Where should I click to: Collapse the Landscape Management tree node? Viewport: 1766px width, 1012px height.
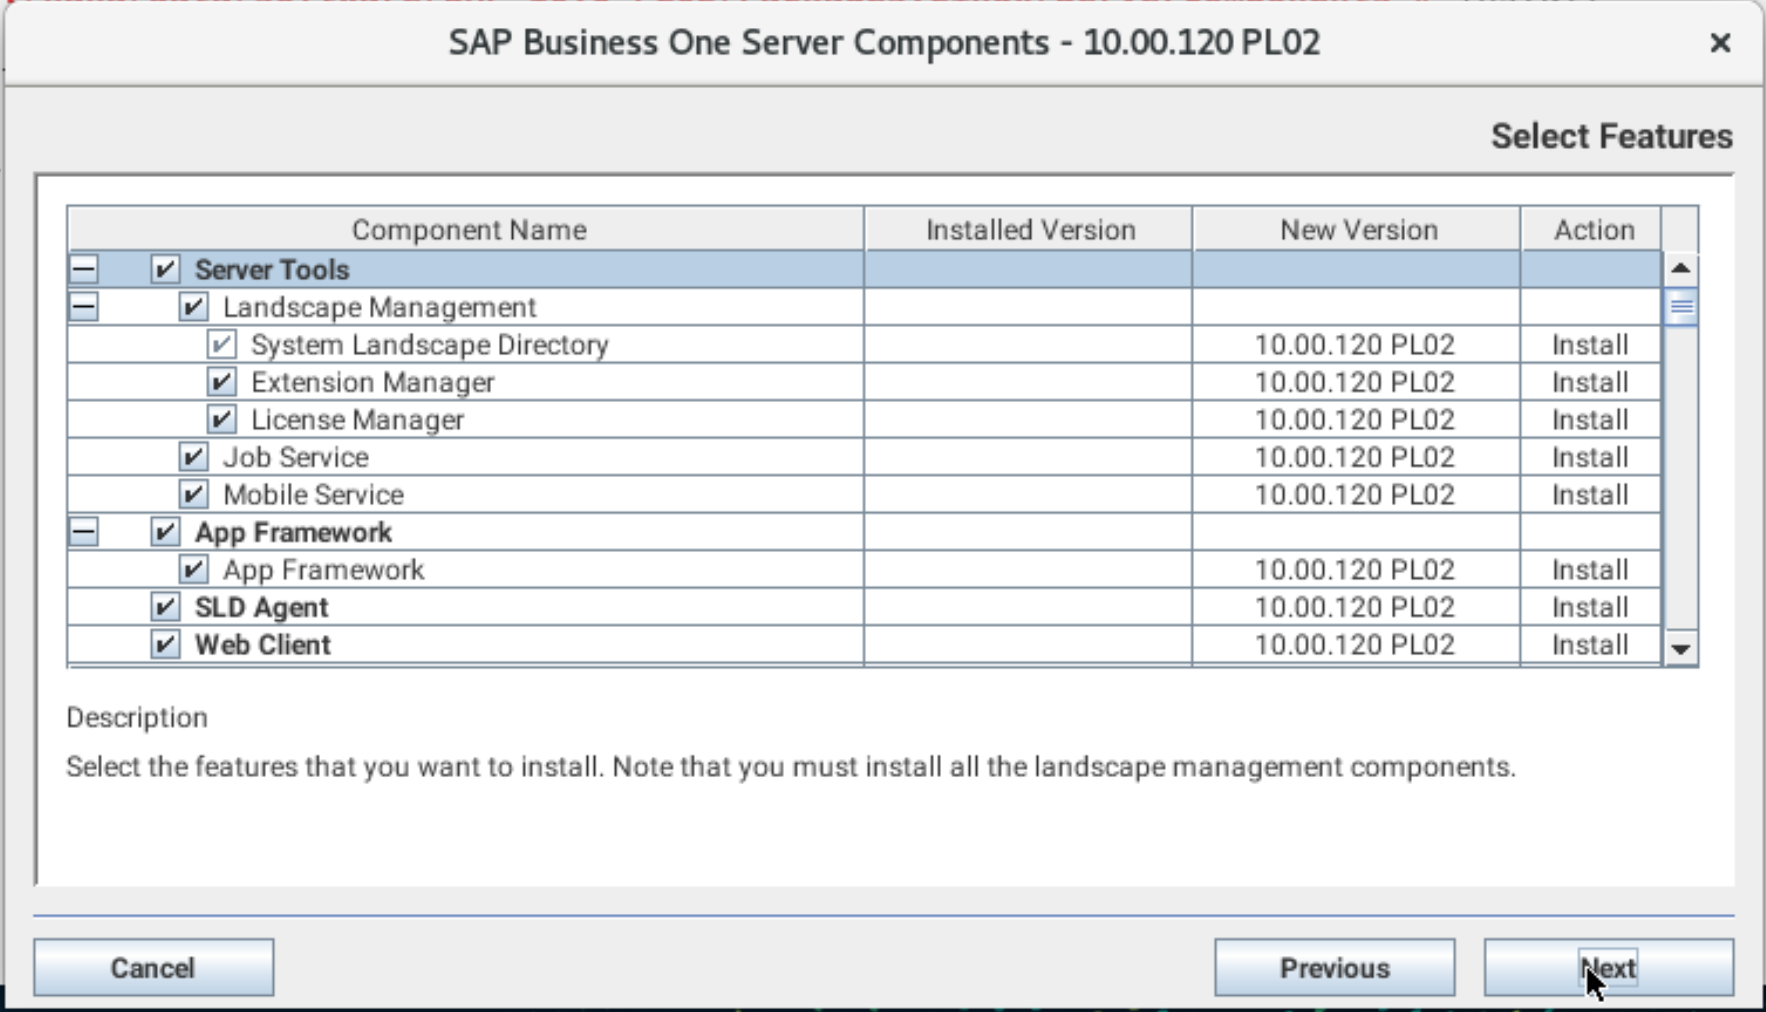point(85,307)
